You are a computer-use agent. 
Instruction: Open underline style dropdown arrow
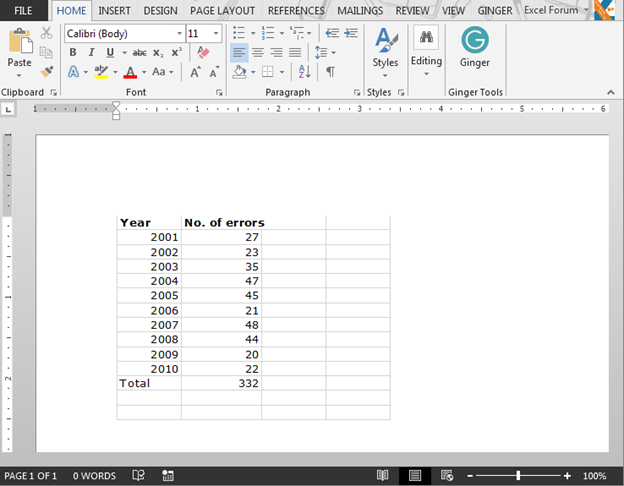tap(124, 53)
